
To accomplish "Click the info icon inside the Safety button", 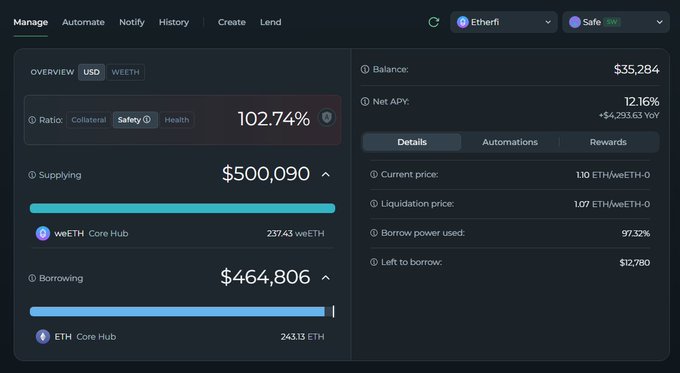I will pyautogui.click(x=147, y=119).
